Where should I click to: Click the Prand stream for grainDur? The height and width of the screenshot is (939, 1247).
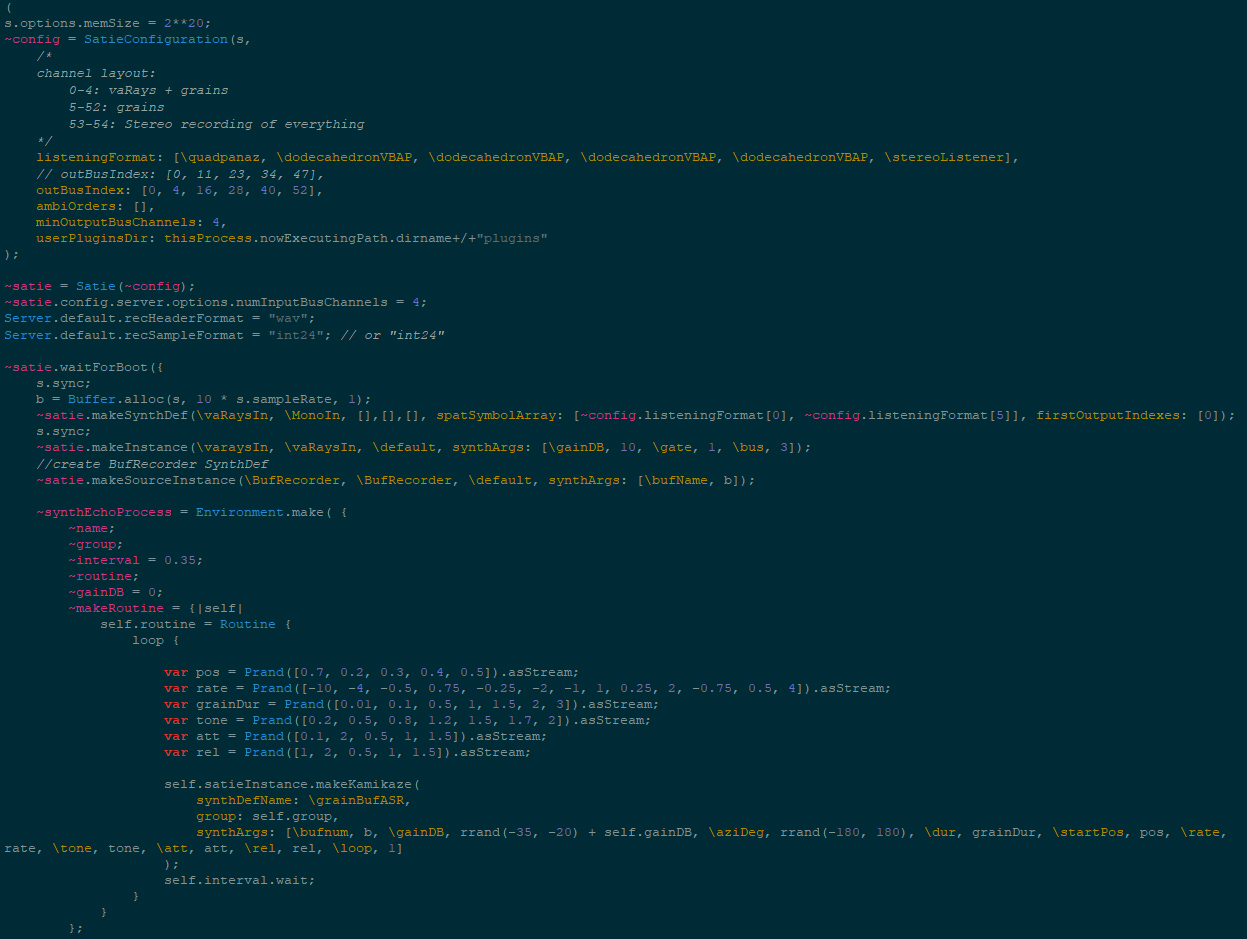(305, 704)
